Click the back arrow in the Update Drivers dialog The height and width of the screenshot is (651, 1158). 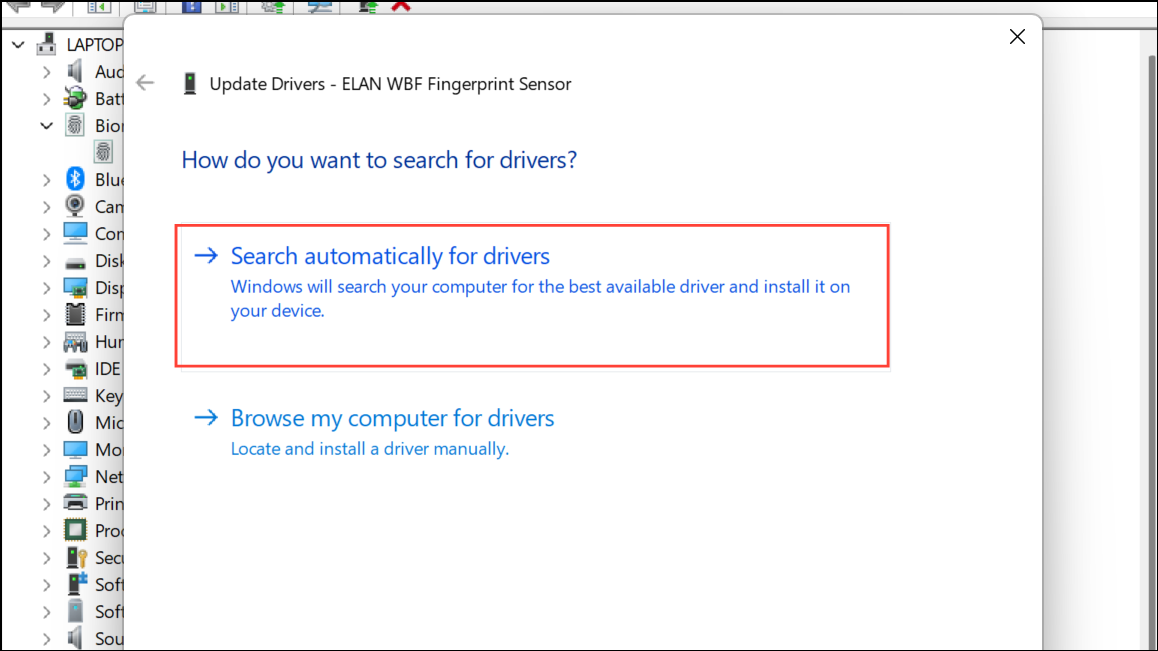click(x=145, y=83)
